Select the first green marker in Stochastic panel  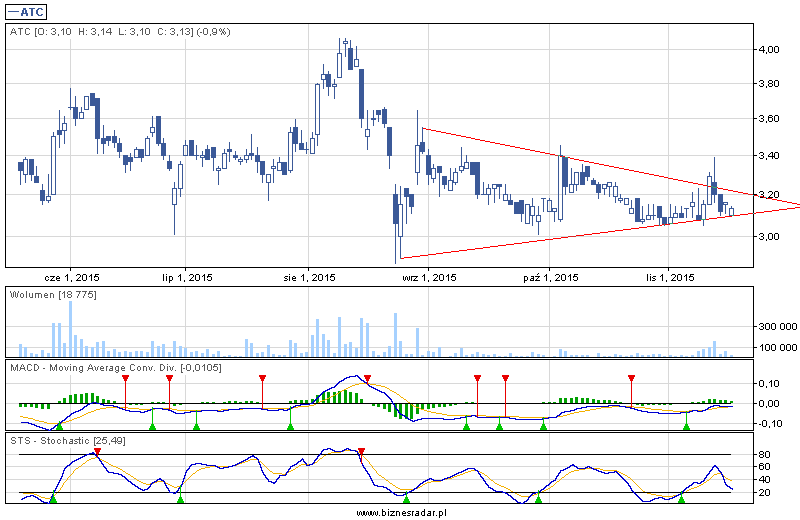[53, 497]
